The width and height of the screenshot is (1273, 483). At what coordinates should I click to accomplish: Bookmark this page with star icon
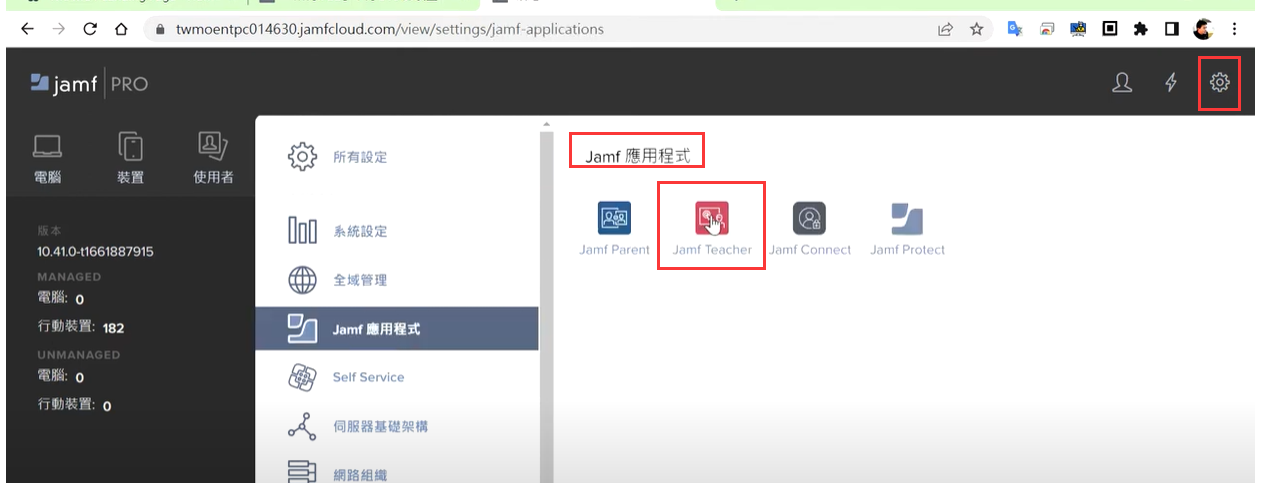pos(976,29)
